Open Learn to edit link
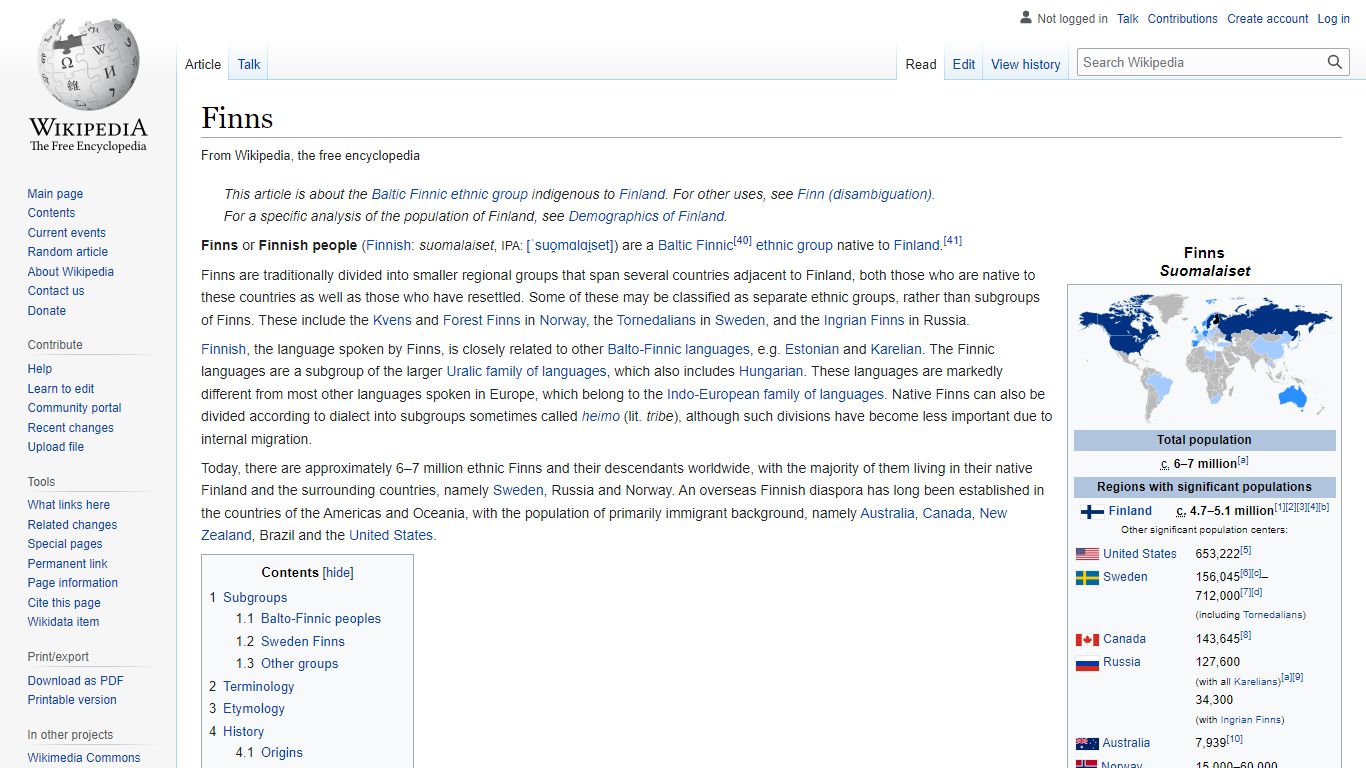The height and width of the screenshot is (768, 1366). (61, 389)
